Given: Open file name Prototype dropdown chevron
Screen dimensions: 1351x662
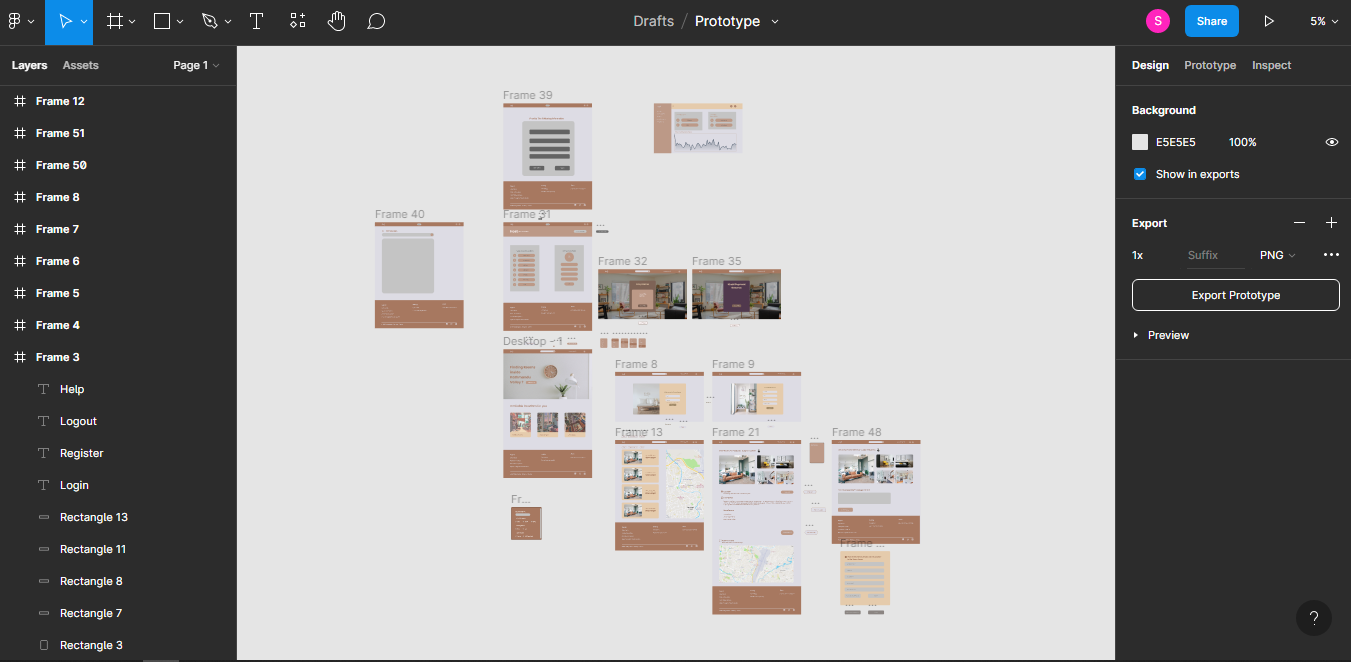Looking at the screenshot, I should click(x=775, y=21).
